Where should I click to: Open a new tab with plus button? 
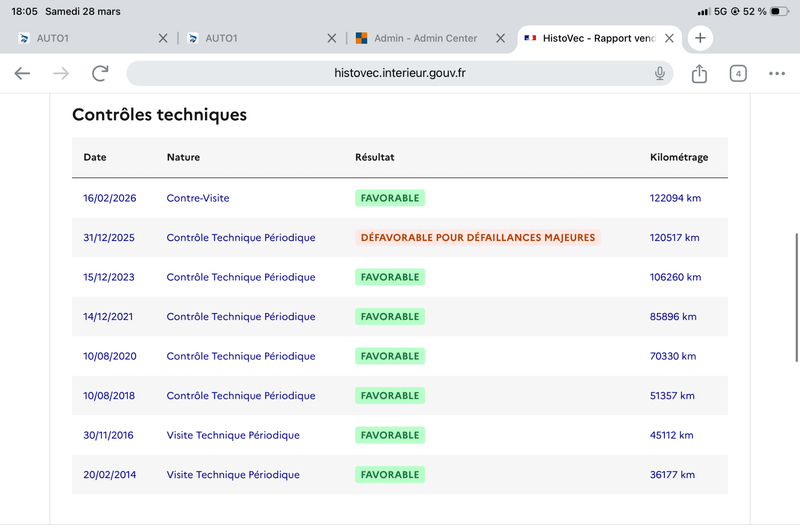tap(700, 38)
